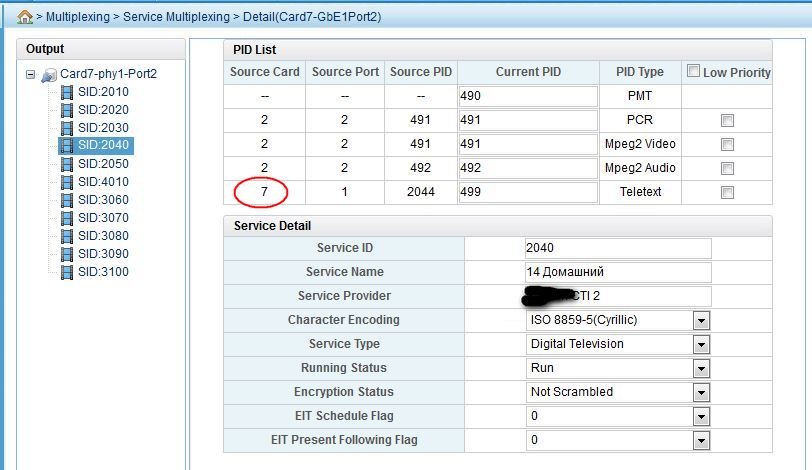Edit Current PID of Mpeg2 Video row
Image resolution: width=812 pixels, height=470 pixels.
(528, 144)
